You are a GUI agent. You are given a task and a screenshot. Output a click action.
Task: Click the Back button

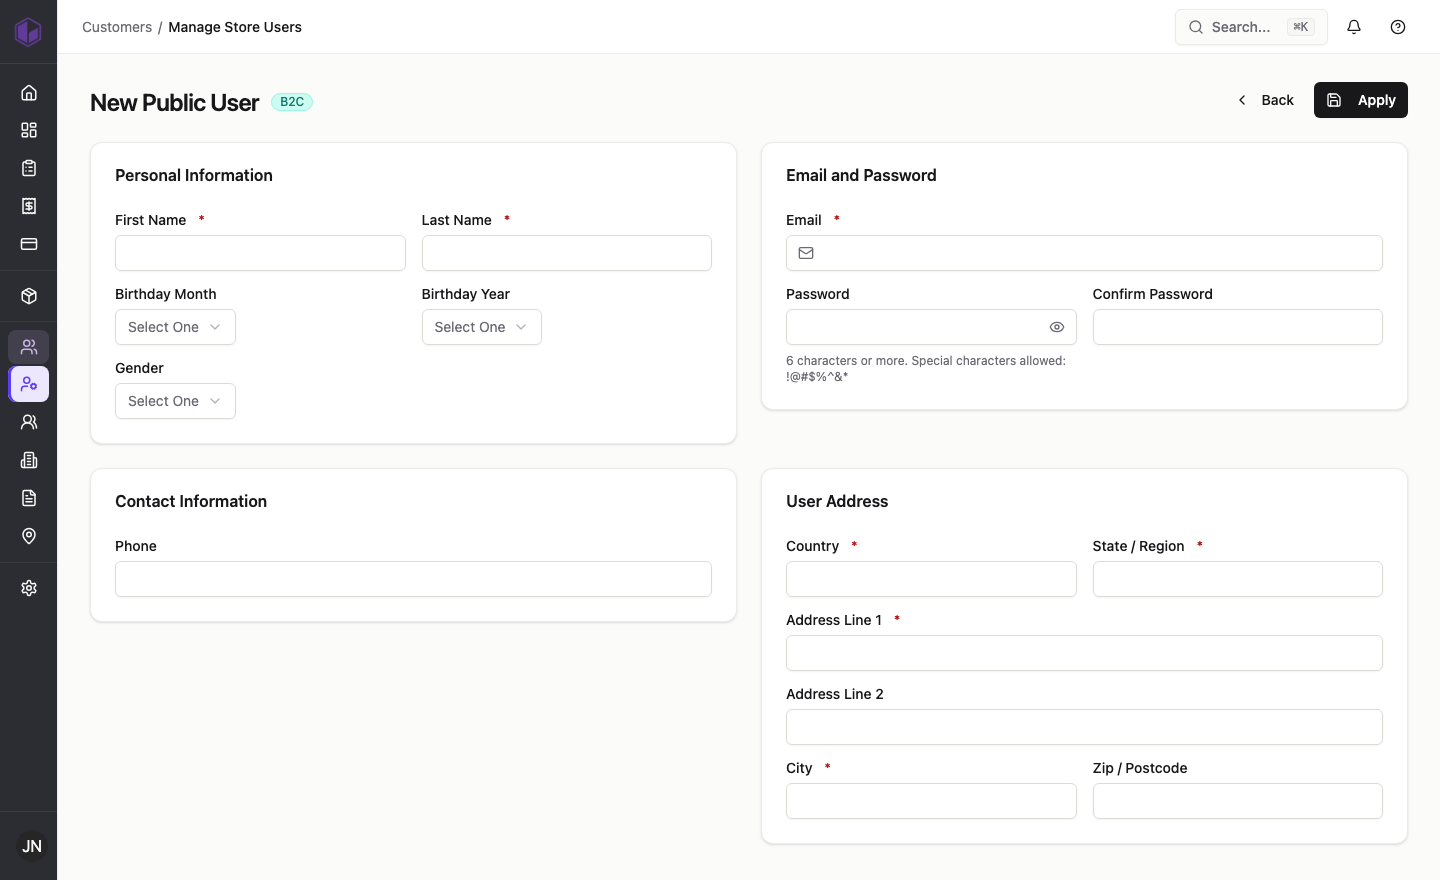click(x=1265, y=100)
